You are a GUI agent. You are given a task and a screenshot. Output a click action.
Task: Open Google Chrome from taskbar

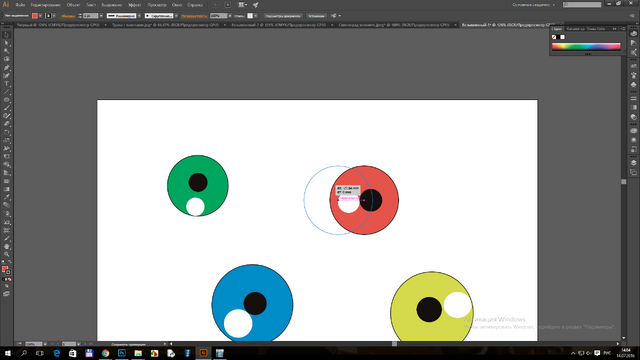pos(105,353)
